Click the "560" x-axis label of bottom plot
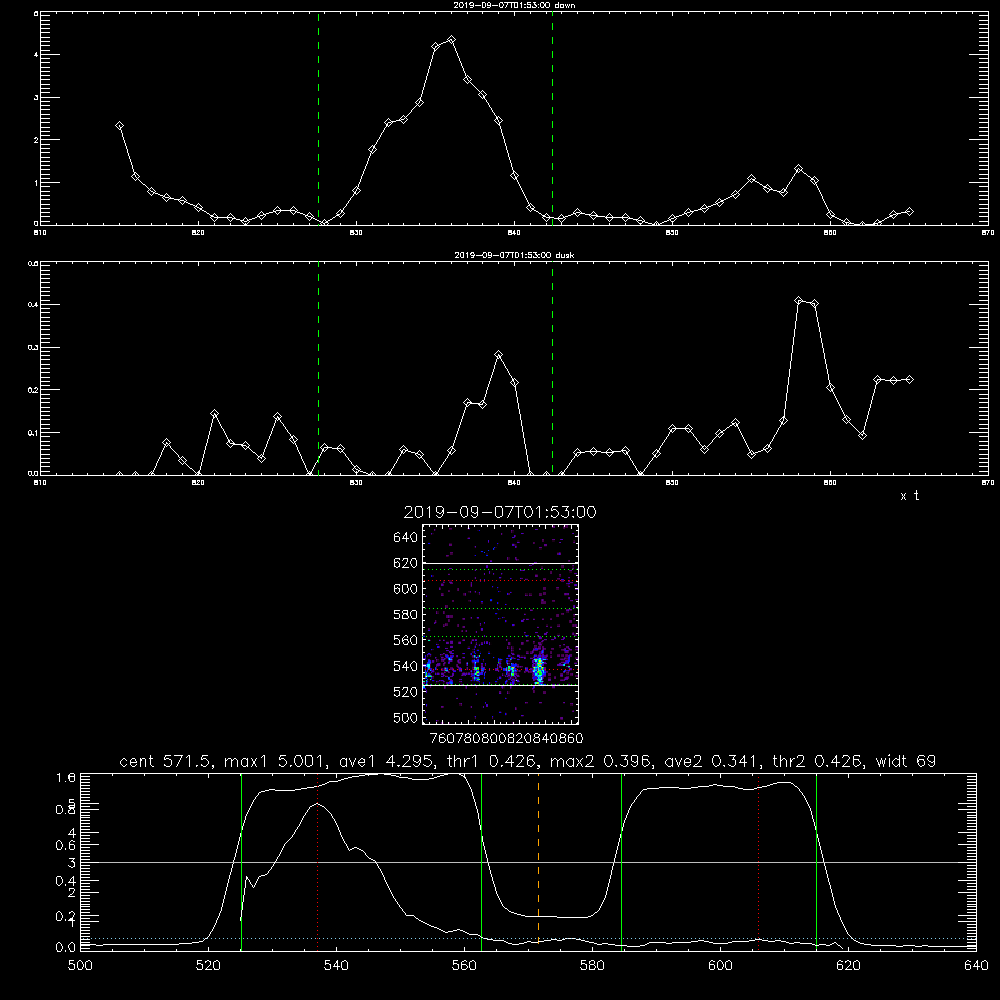Image resolution: width=1000 pixels, height=1000 pixels. pos(464,966)
